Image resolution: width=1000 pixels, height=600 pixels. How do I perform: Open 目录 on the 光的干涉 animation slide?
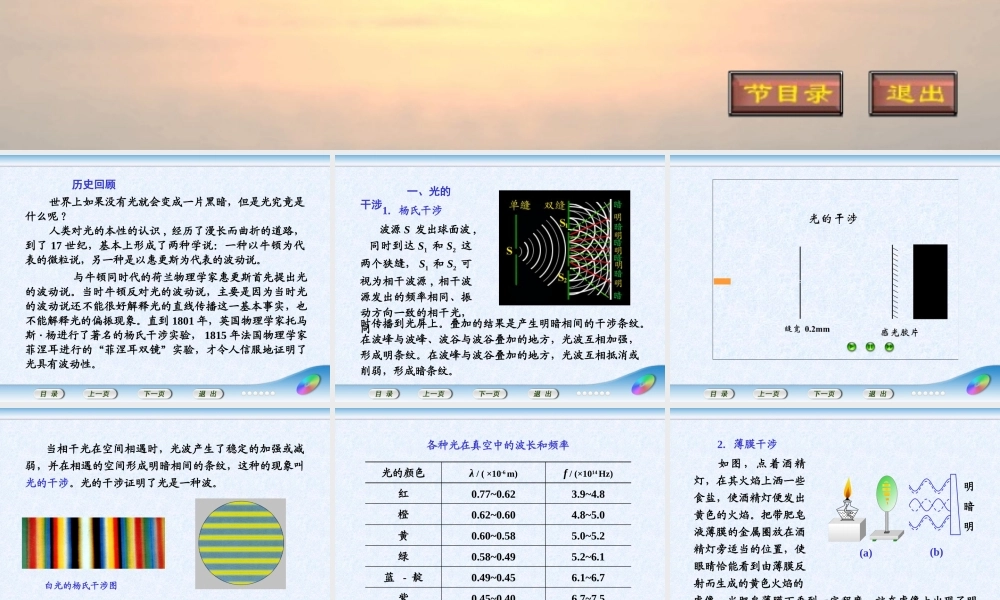point(719,393)
